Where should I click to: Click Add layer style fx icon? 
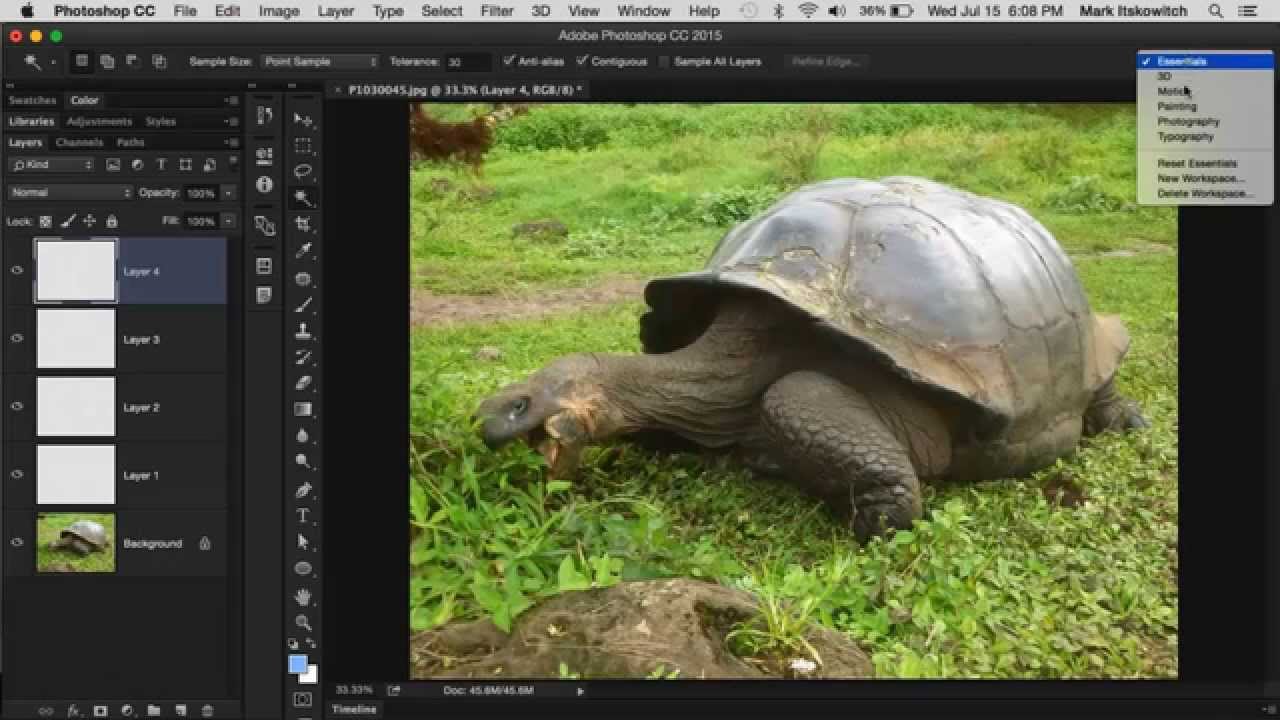73,711
